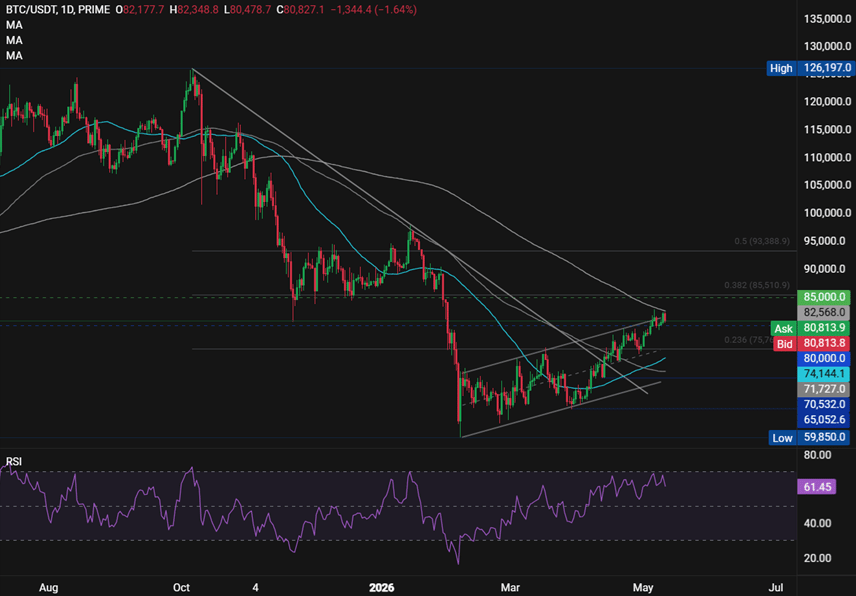This screenshot has height=596, width=856.
Task: Select the blue 65,052.6 price line label
Action: 824,420
